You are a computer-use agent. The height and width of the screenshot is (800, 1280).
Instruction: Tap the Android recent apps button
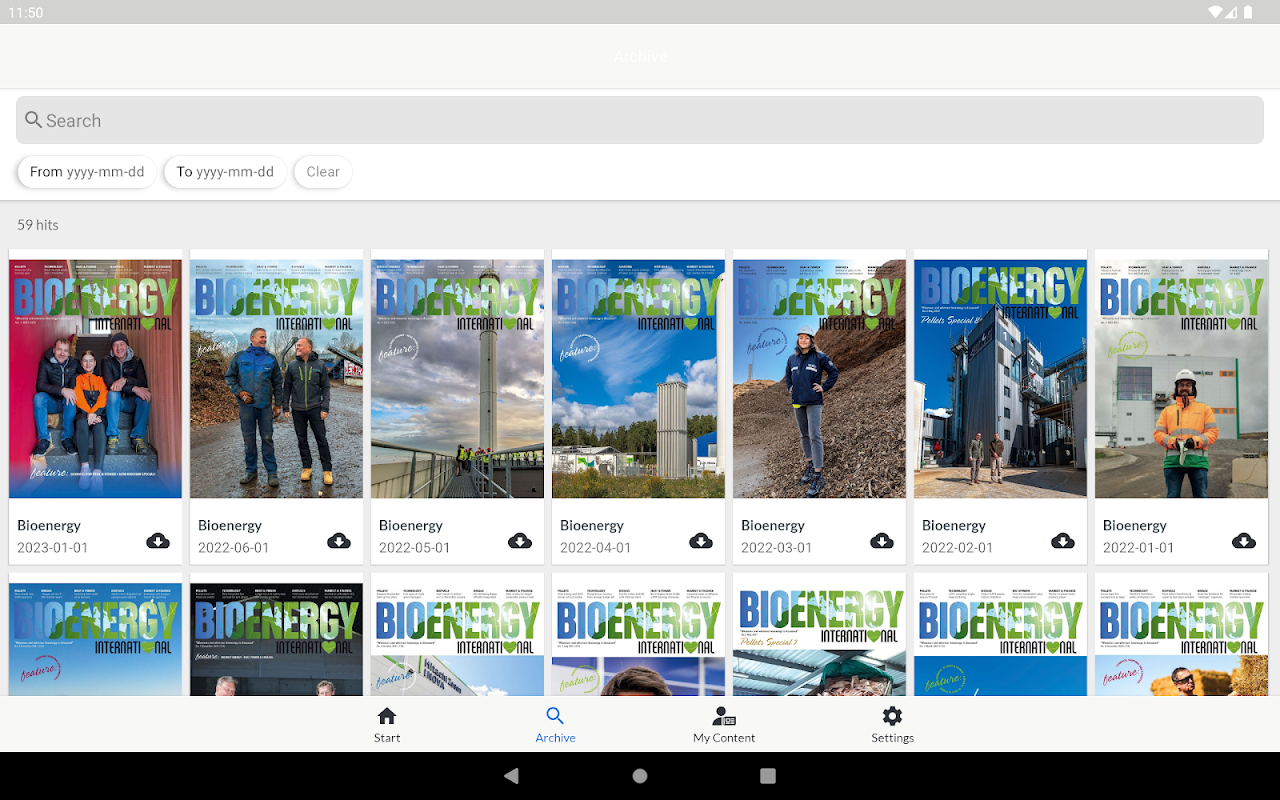(768, 776)
